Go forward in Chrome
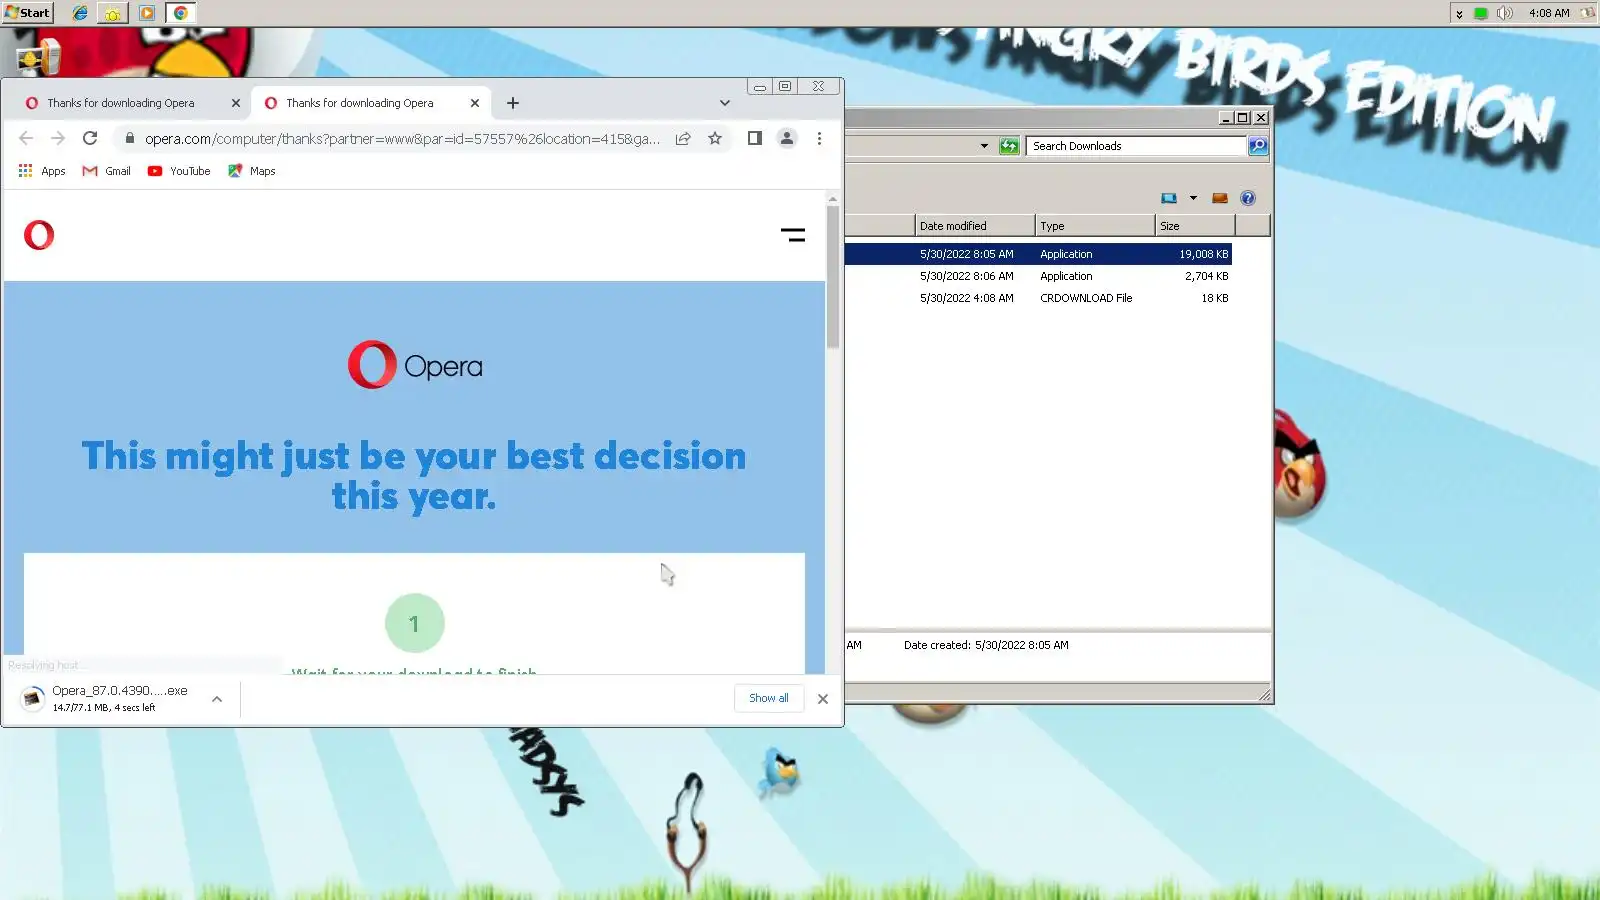The width and height of the screenshot is (1600, 900). (x=58, y=139)
